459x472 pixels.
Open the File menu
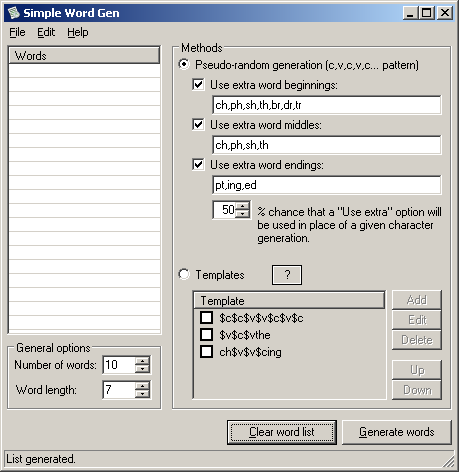point(17,32)
